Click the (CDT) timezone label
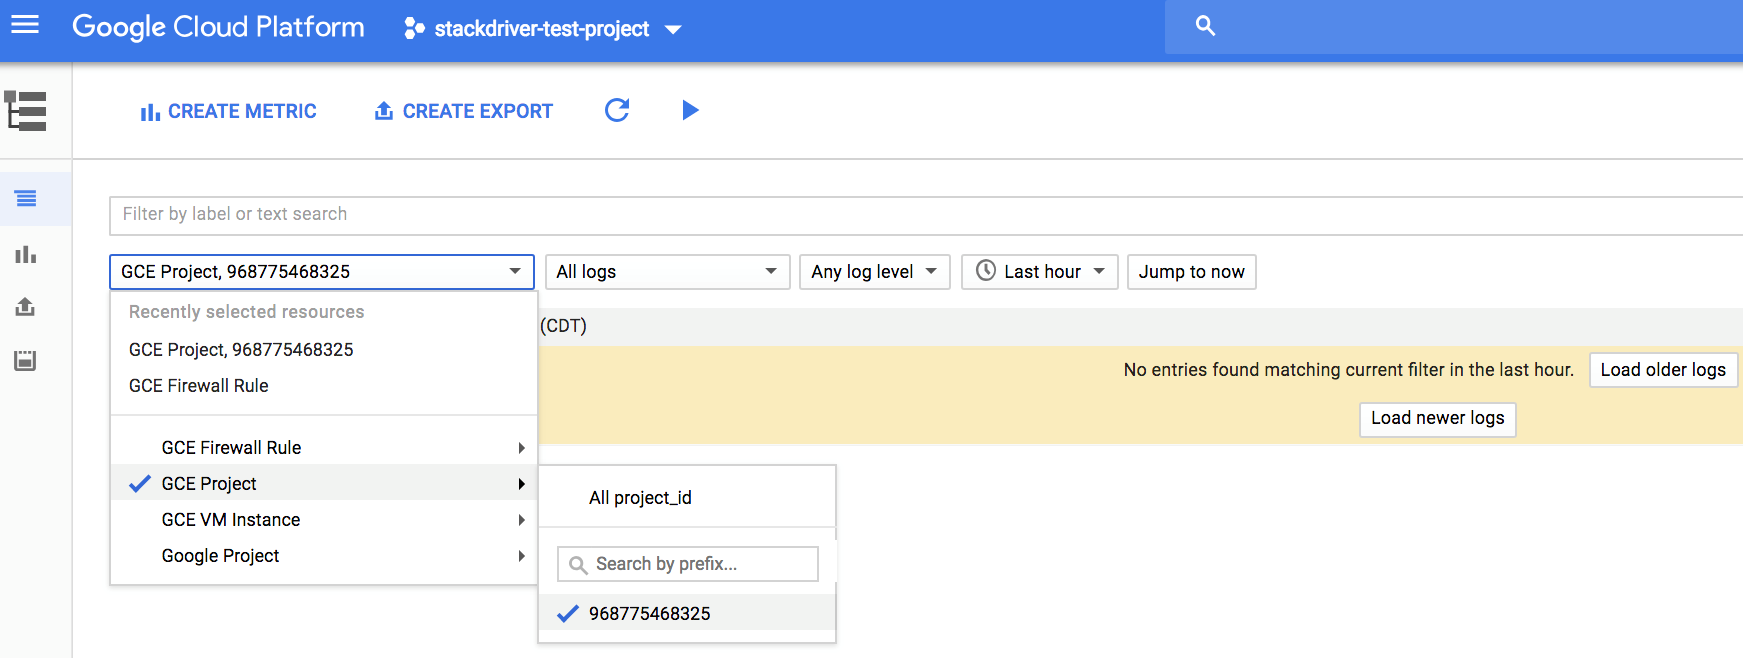Viewport: 1743px width, 658px height. [563, 326]
